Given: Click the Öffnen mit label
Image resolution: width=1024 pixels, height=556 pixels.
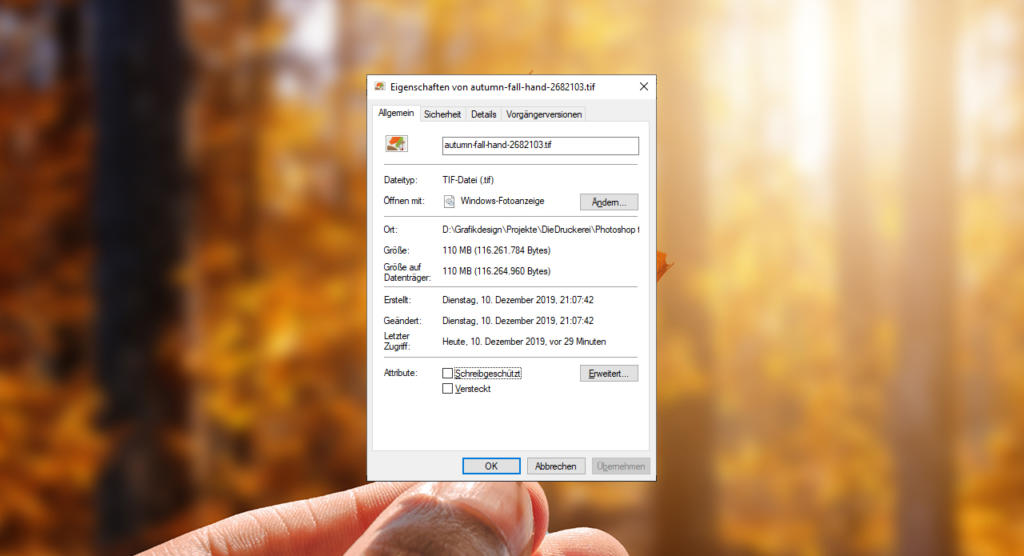Looking at the screenshot, I should click(404, 201).
